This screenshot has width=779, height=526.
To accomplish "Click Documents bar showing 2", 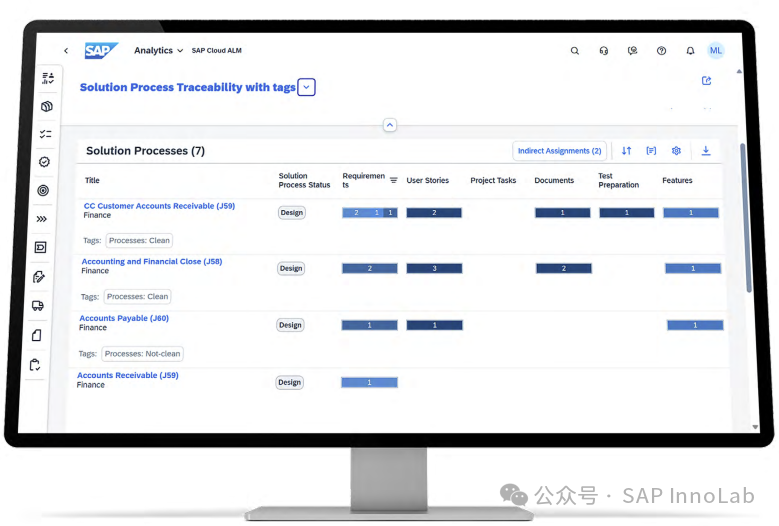I will point(564,268).
